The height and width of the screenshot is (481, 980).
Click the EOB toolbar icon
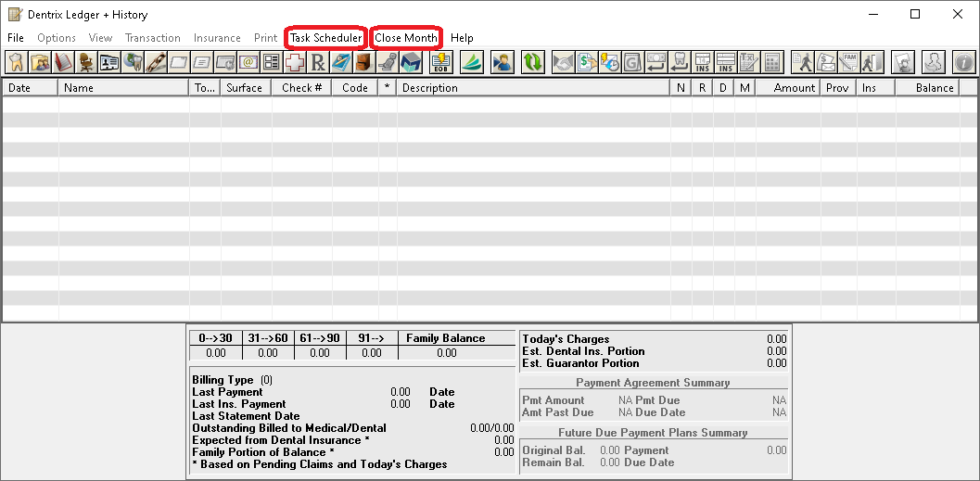pyautogui.click(x=440, y=62)
